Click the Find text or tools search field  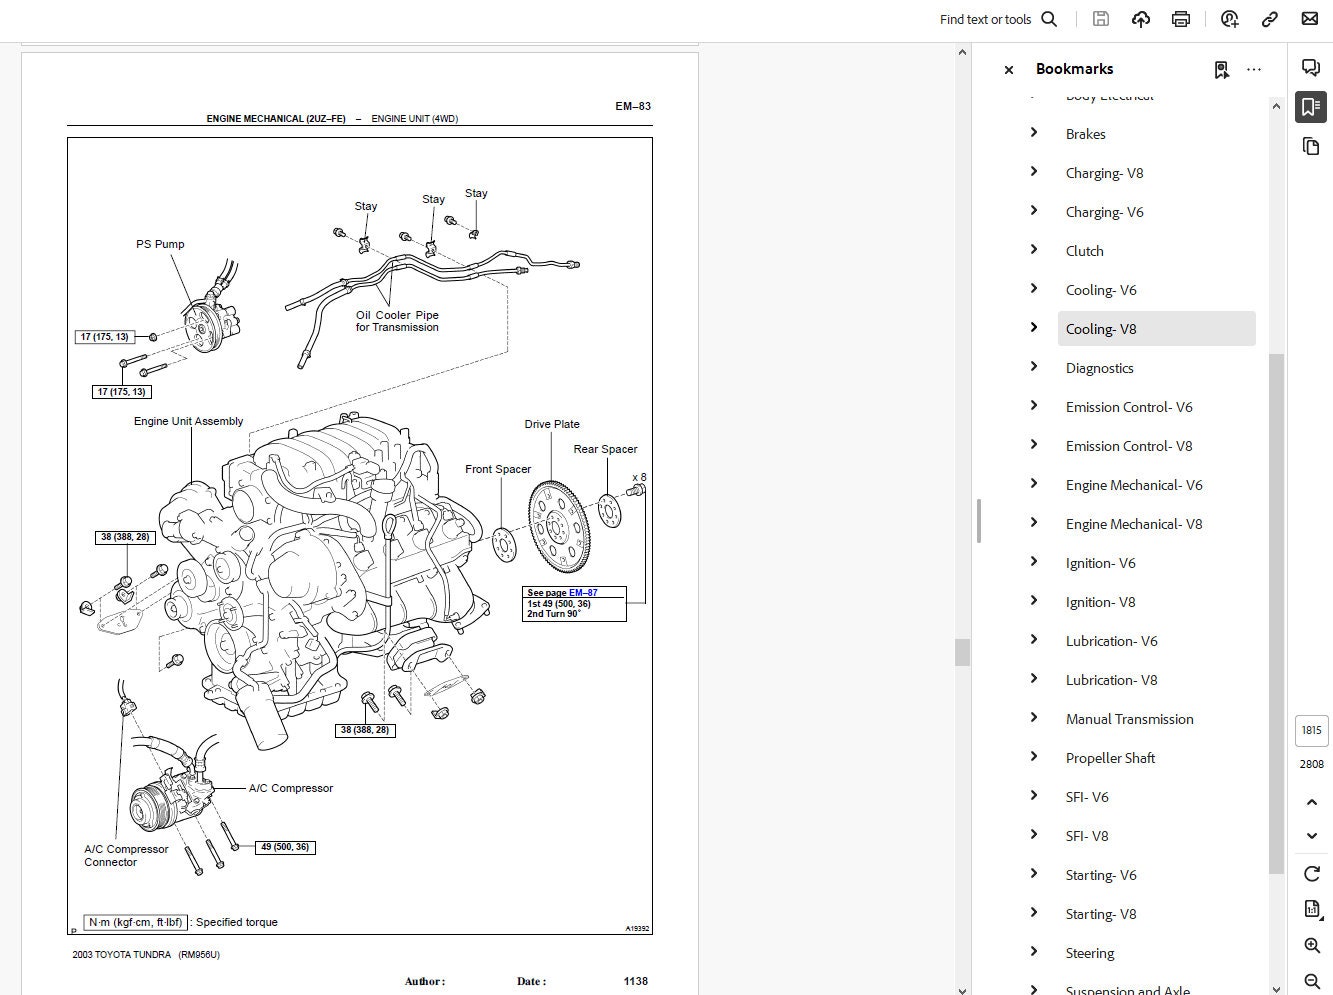(x=985, y=19)
